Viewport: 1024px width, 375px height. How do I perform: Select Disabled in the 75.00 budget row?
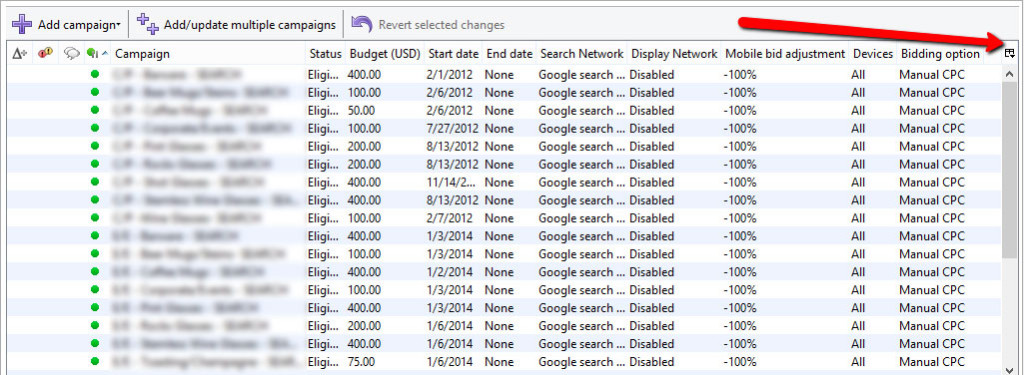tap(652, 362)
